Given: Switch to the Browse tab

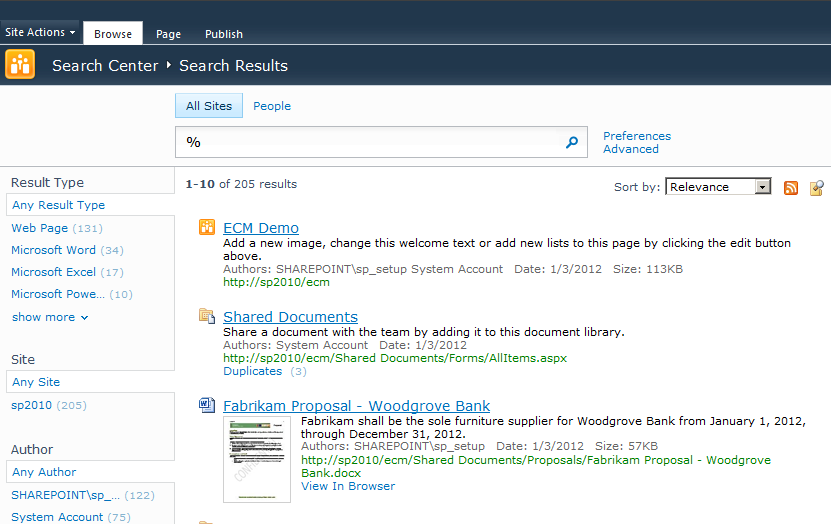Looking at the screenshot, I should (x=113, y=33).
